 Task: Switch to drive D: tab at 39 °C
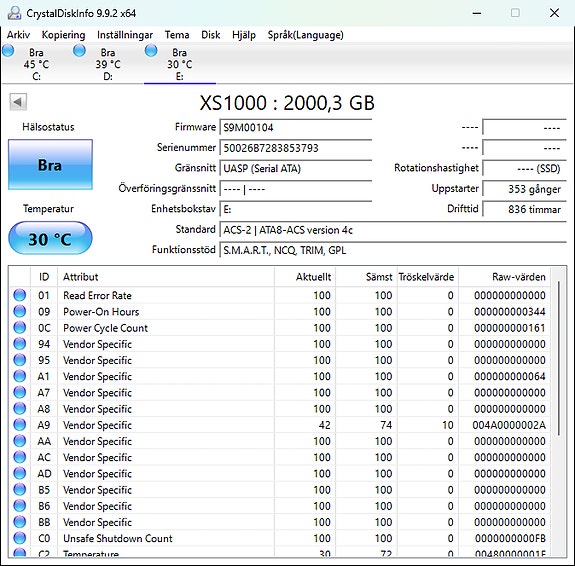tap(108, 64)
